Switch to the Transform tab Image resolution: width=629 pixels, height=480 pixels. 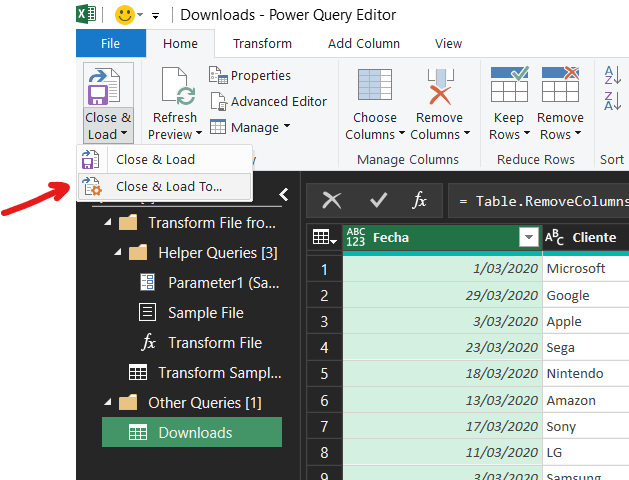tap(262, 43)
